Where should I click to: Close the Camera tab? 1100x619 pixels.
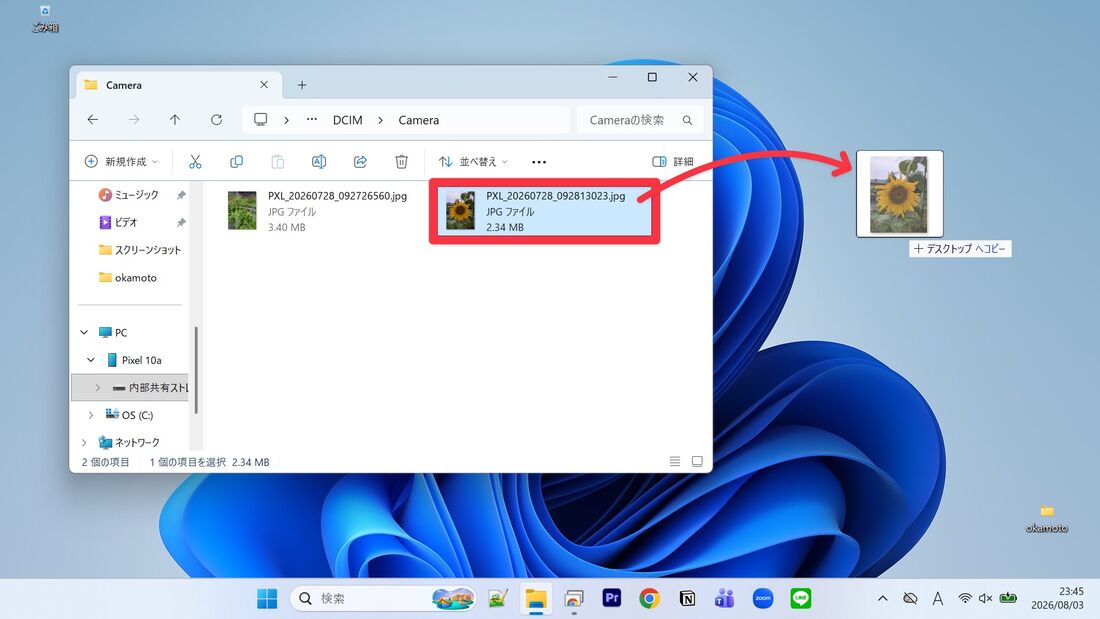coord(264,85)
